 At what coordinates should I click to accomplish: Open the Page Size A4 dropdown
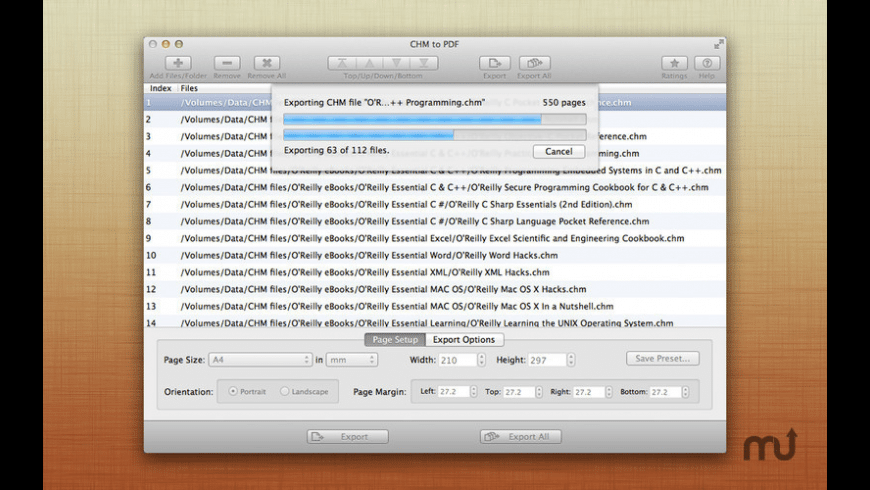coord(260,360)
